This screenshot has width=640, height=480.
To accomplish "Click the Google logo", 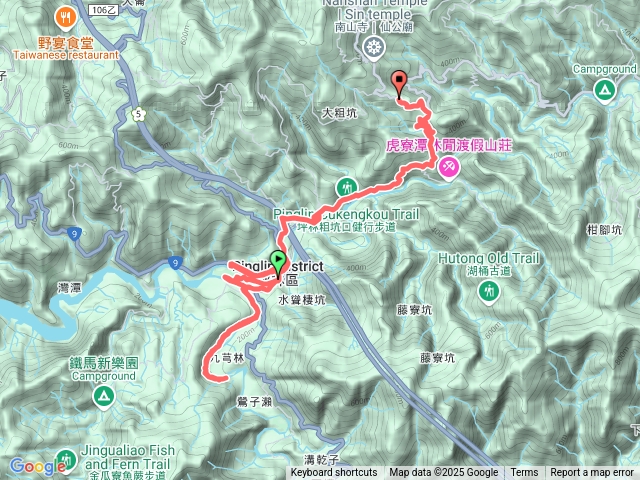I will click(x=37, y=467).
